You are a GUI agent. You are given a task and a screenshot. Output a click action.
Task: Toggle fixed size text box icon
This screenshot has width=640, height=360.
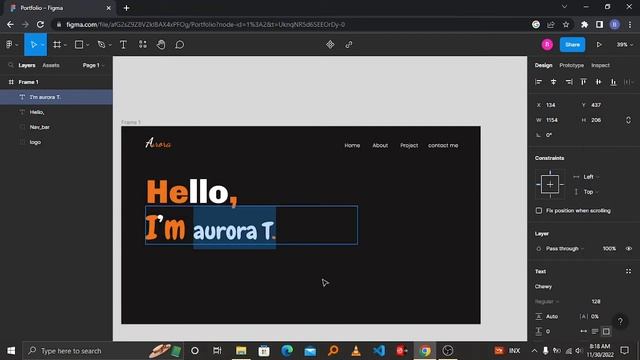pyautogui.click(x=606, y=331)
